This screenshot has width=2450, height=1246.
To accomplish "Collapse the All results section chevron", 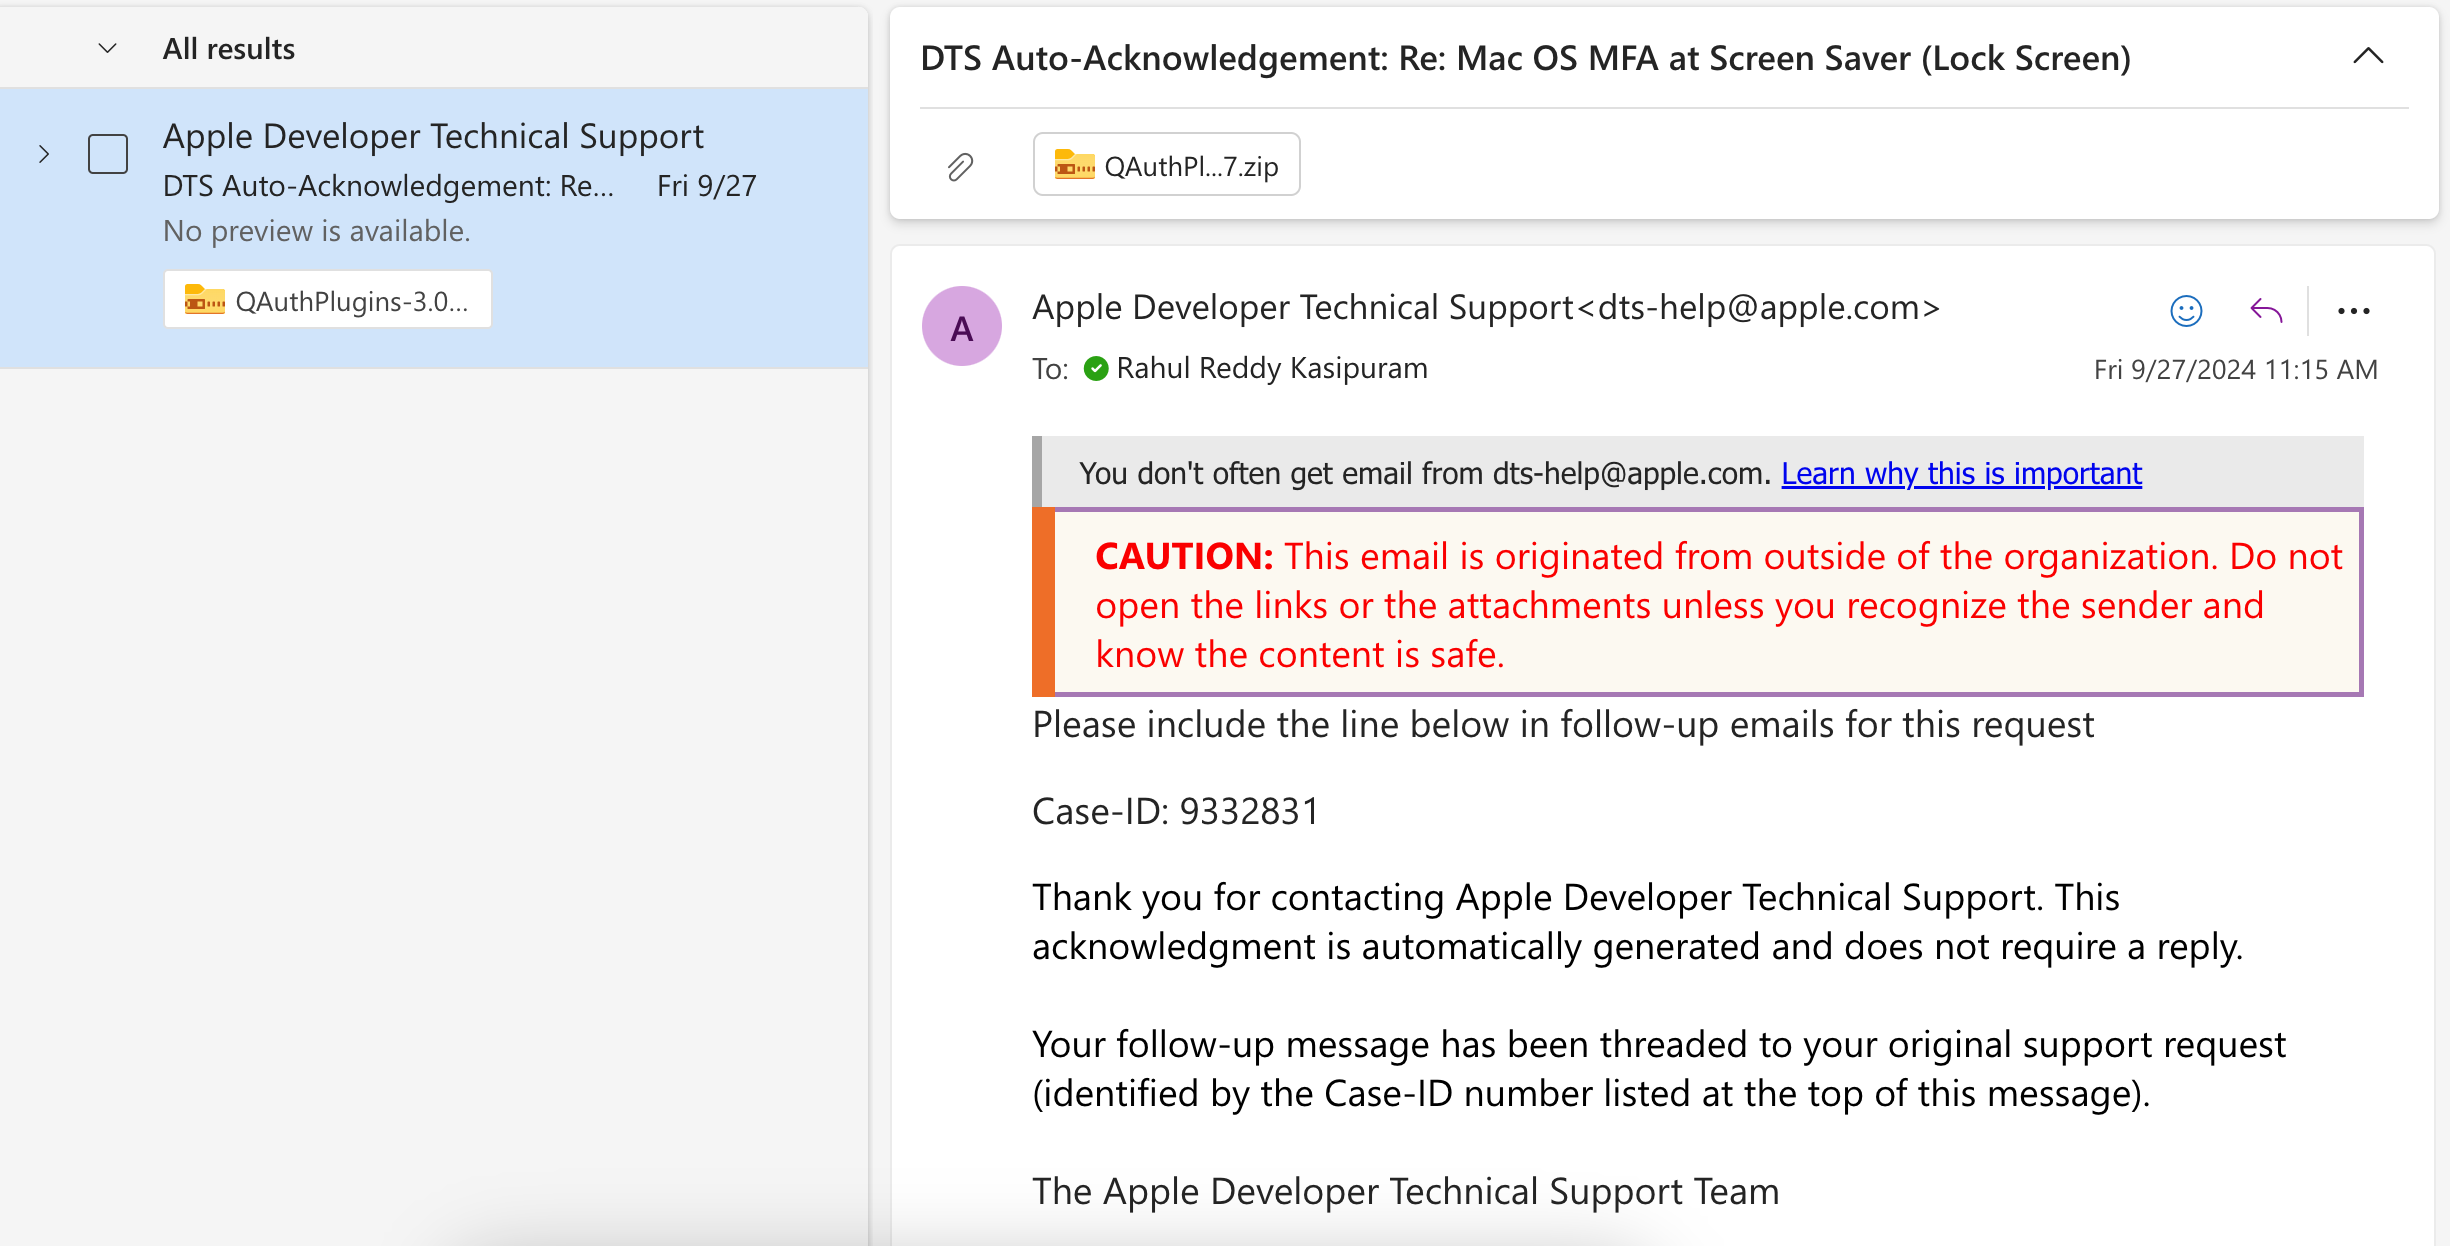I will click(x=107, y=49).
